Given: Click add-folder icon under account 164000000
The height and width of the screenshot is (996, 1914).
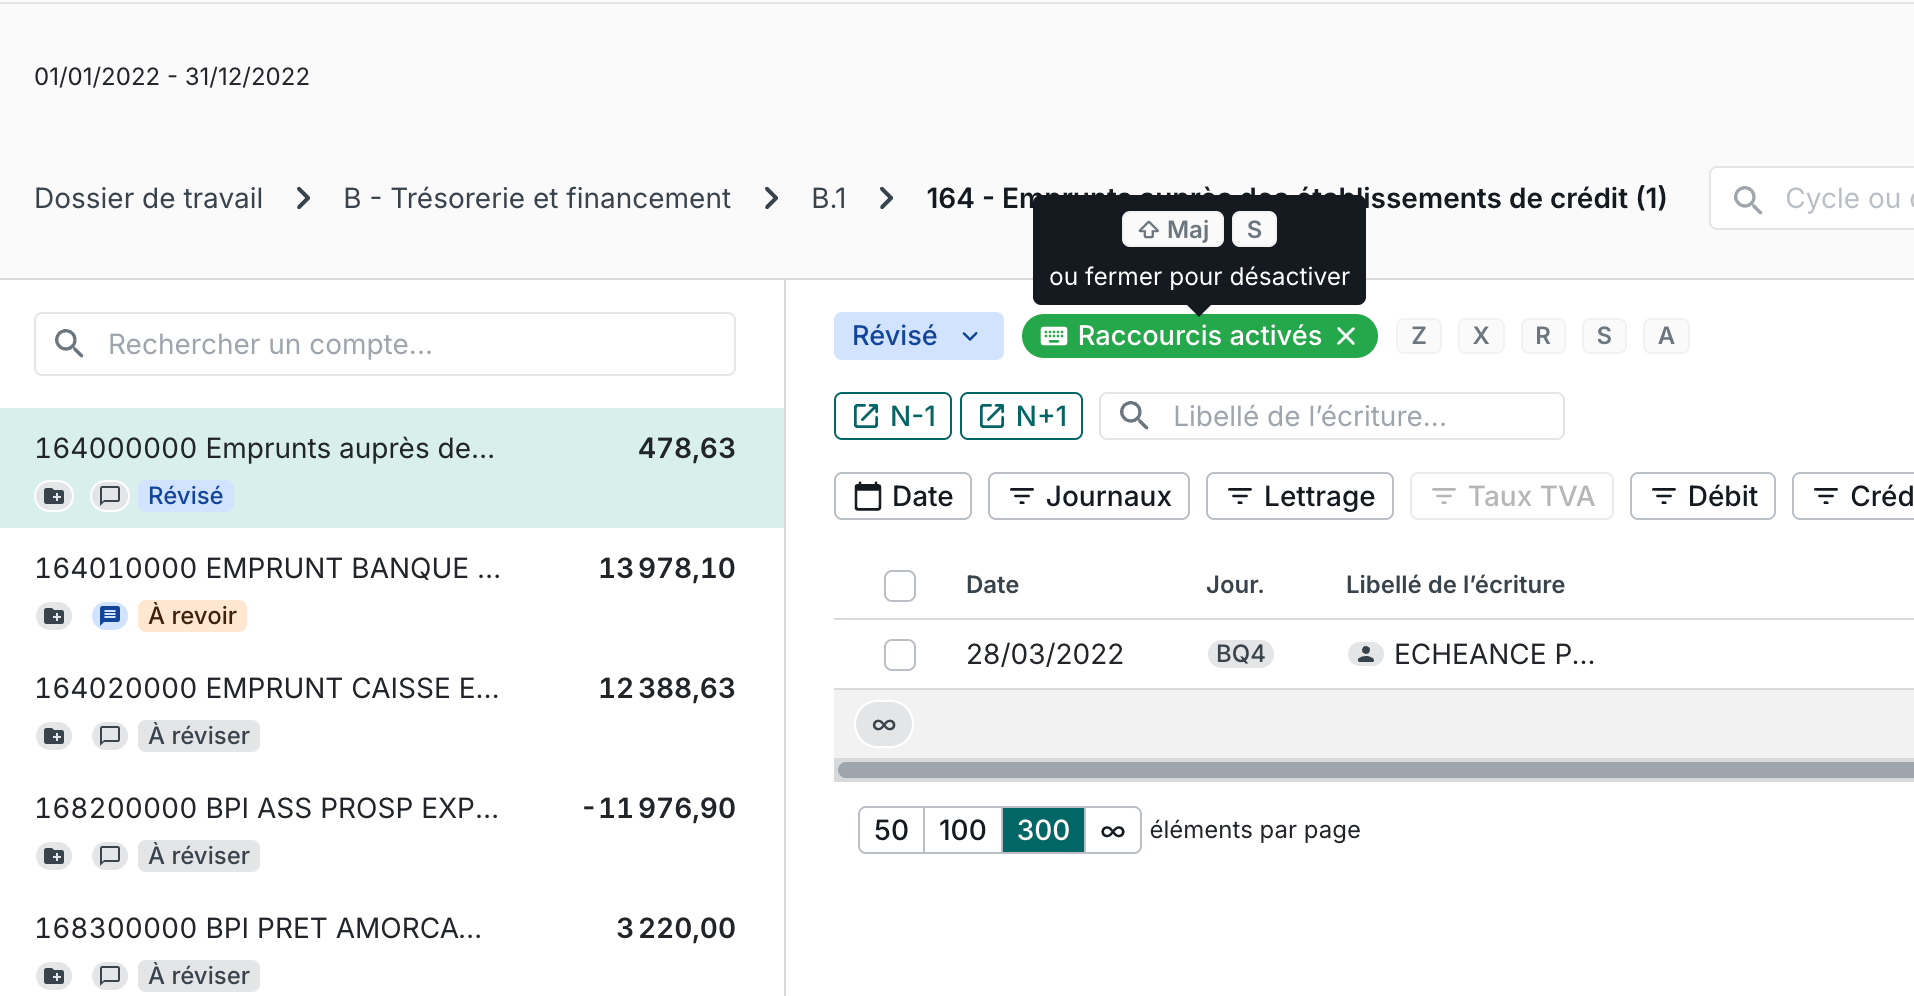Looking at the screenshot, I should pos(55,496).
